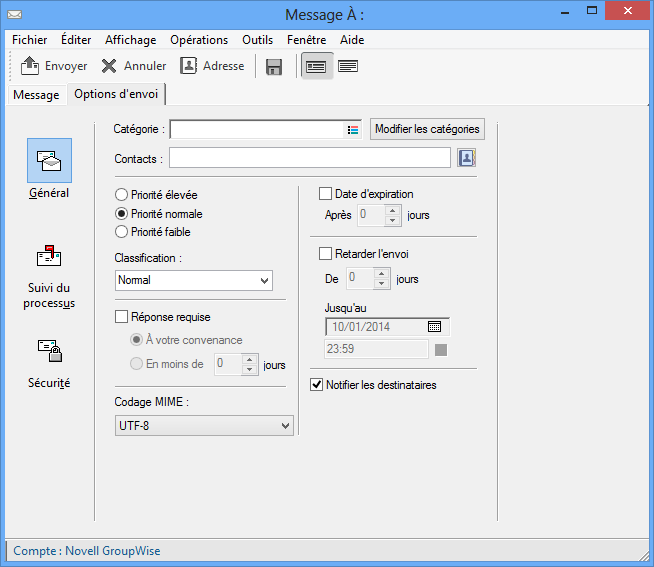Increase Retarder De jours spinner
Viewport: 654px width, 567px height.
point(381,274)
